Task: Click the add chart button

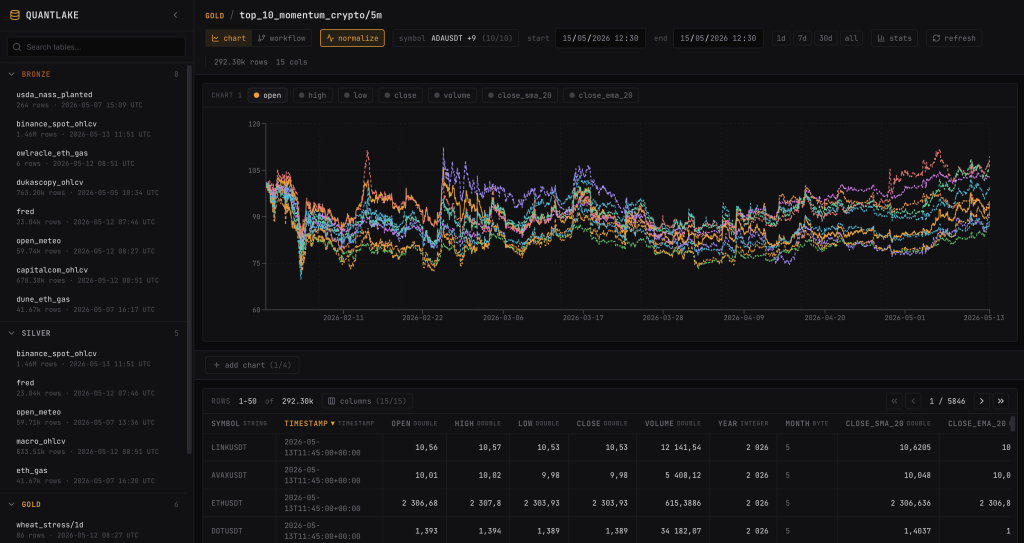Action: (x=252, y=365)
